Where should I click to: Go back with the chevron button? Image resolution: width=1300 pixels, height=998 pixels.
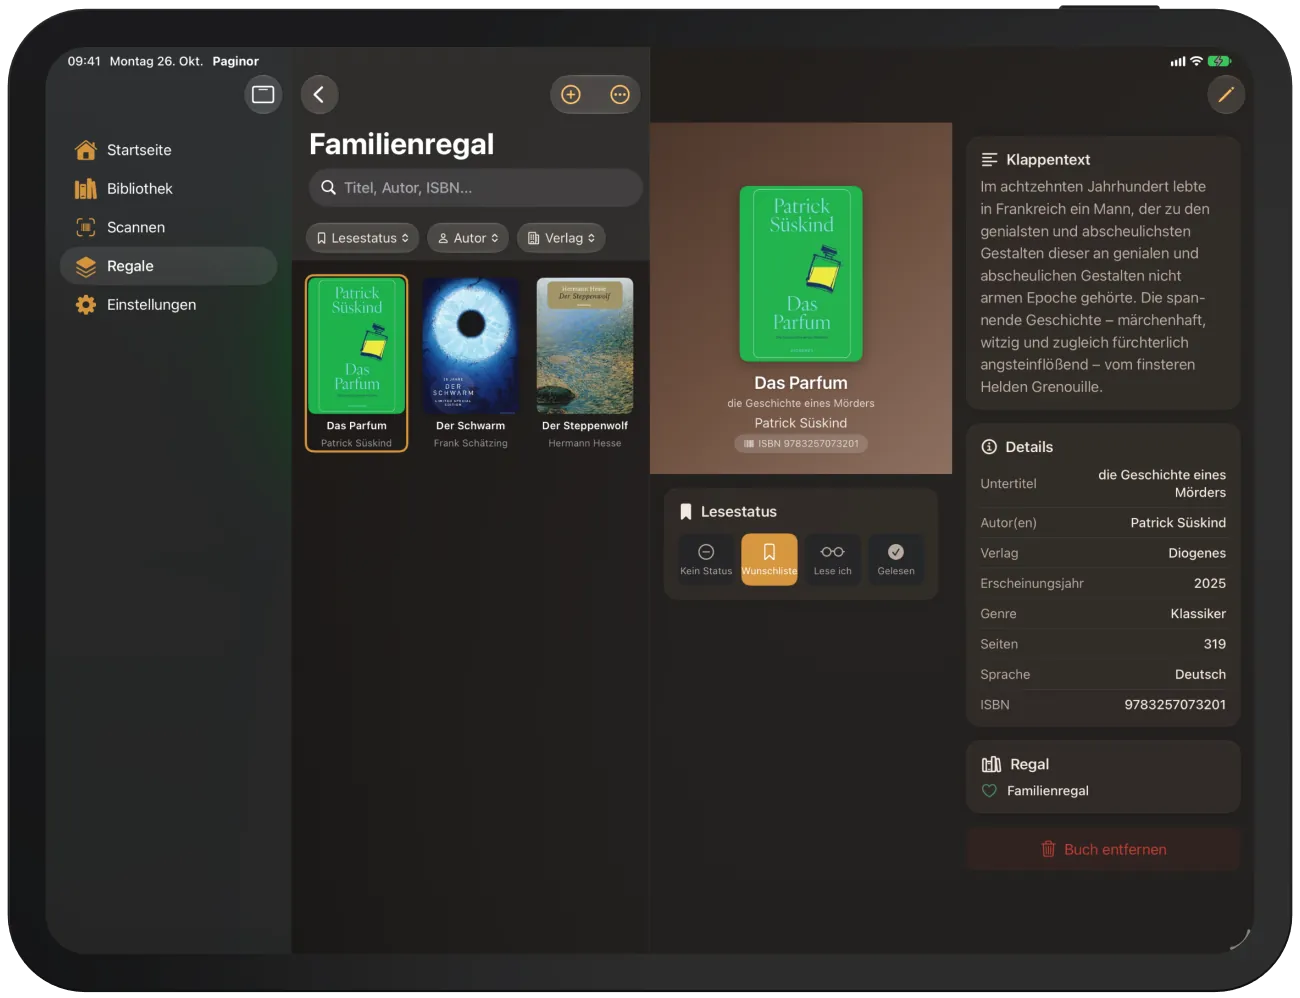tap(319, 94)
